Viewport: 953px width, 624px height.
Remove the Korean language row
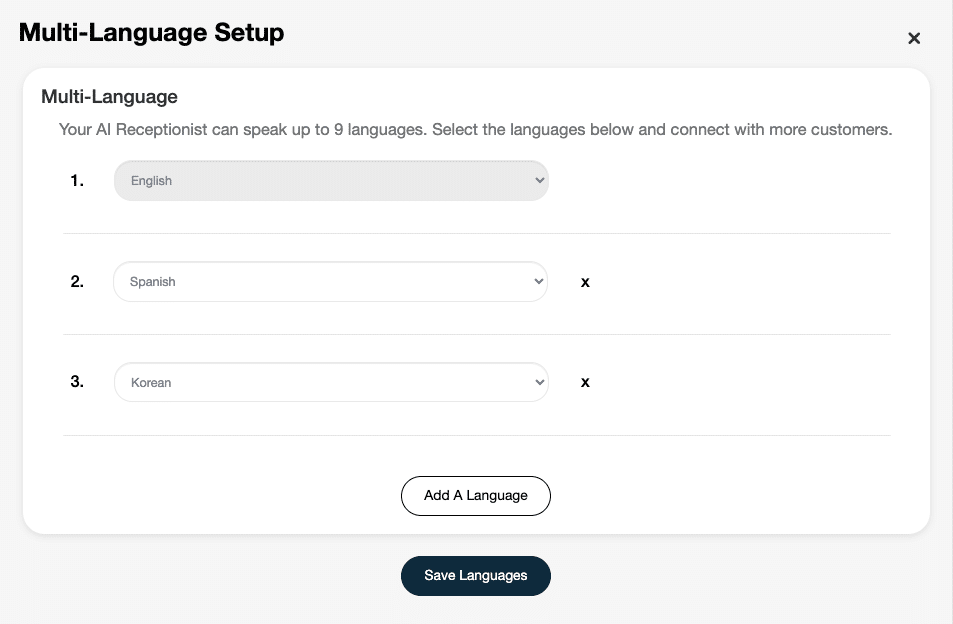click(585, 382)
